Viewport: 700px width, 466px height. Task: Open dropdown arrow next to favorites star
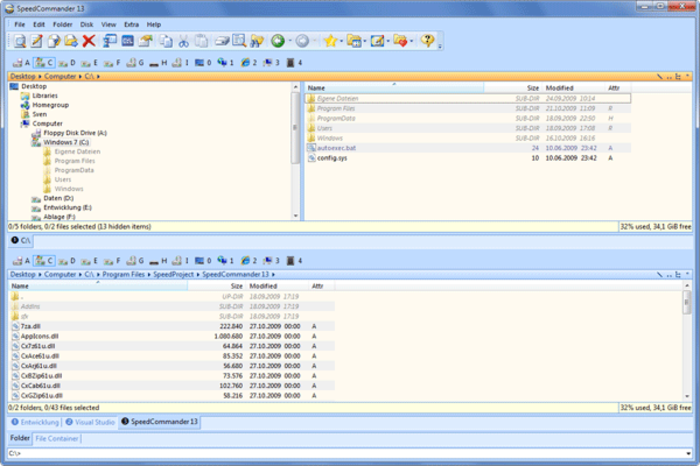(342, 41)
